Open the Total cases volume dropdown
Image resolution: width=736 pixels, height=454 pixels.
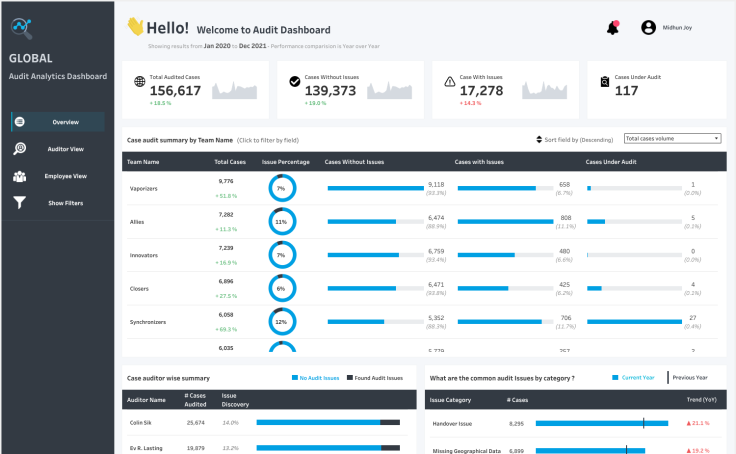point(672,138)
